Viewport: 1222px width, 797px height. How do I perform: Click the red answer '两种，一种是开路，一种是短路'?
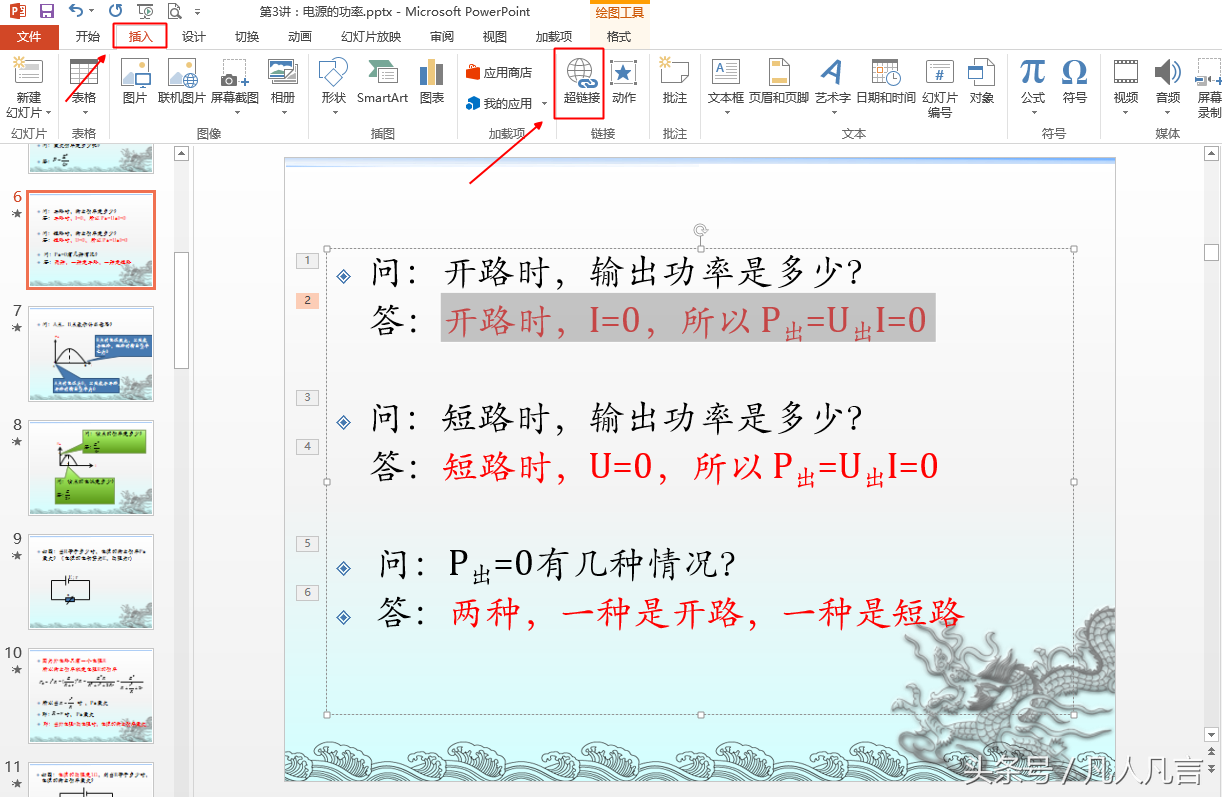tap(708, 612)
